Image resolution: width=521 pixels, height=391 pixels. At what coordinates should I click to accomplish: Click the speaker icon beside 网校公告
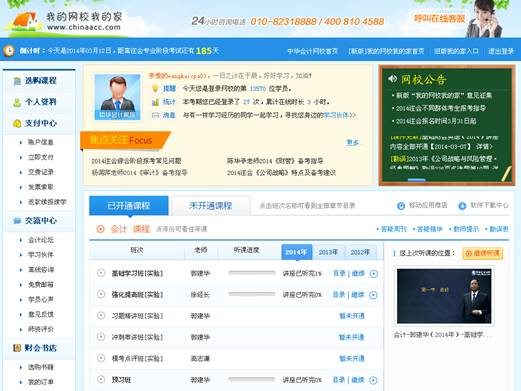(x=392, y=79)
